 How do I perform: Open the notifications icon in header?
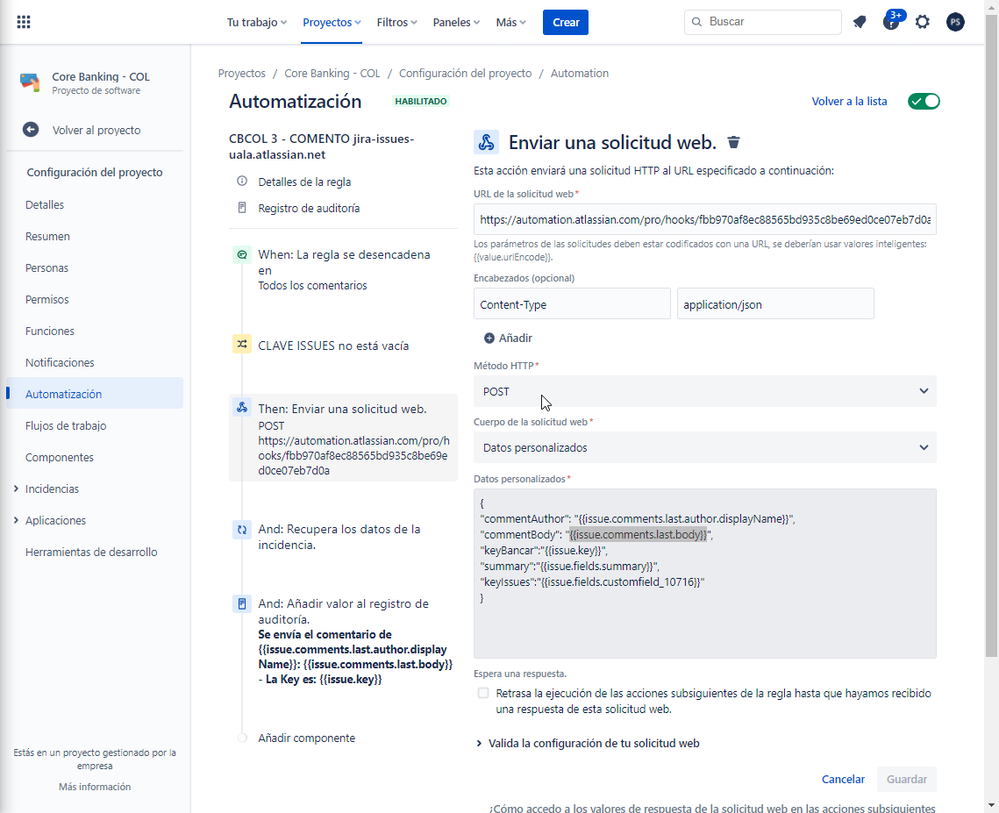pos(859,22)
